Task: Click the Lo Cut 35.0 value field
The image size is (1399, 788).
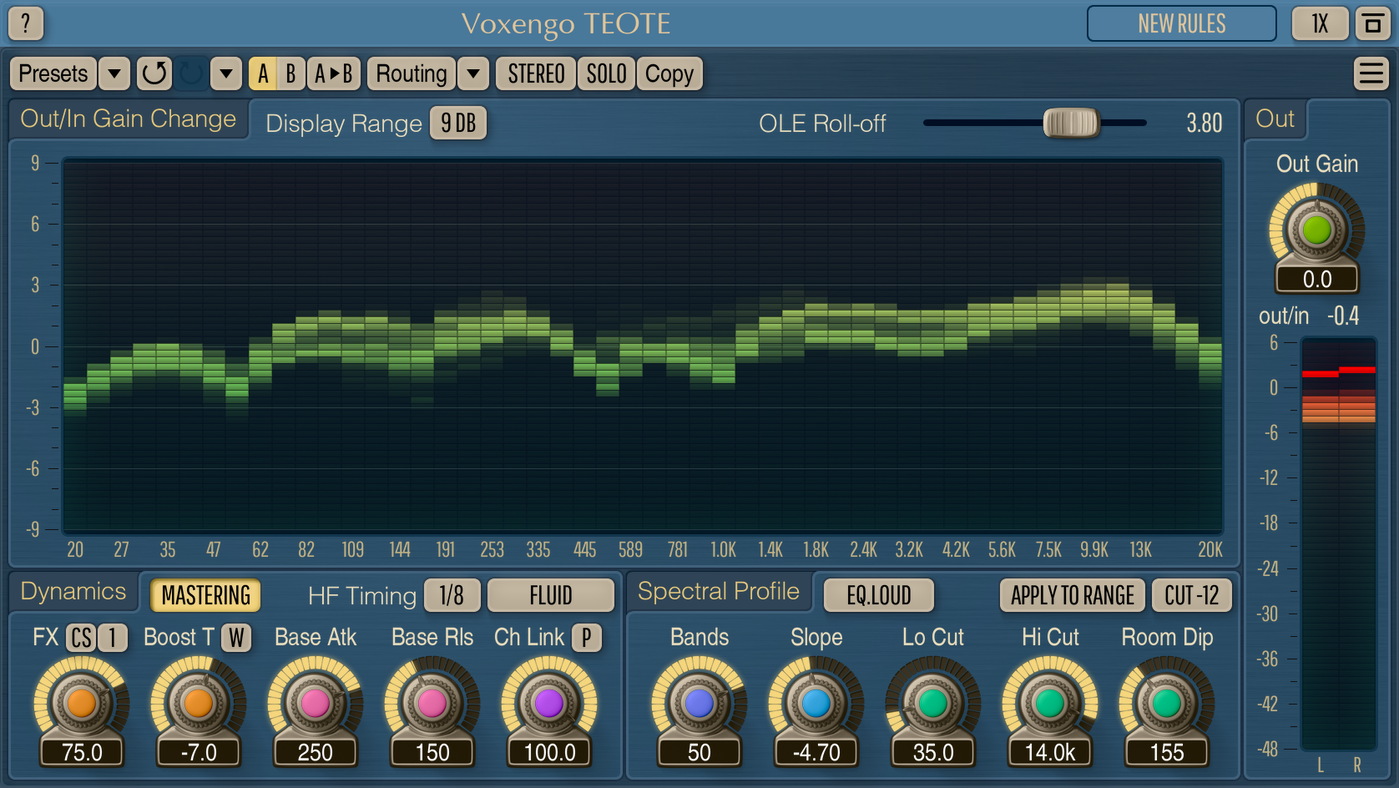Action: coord(933,752)
